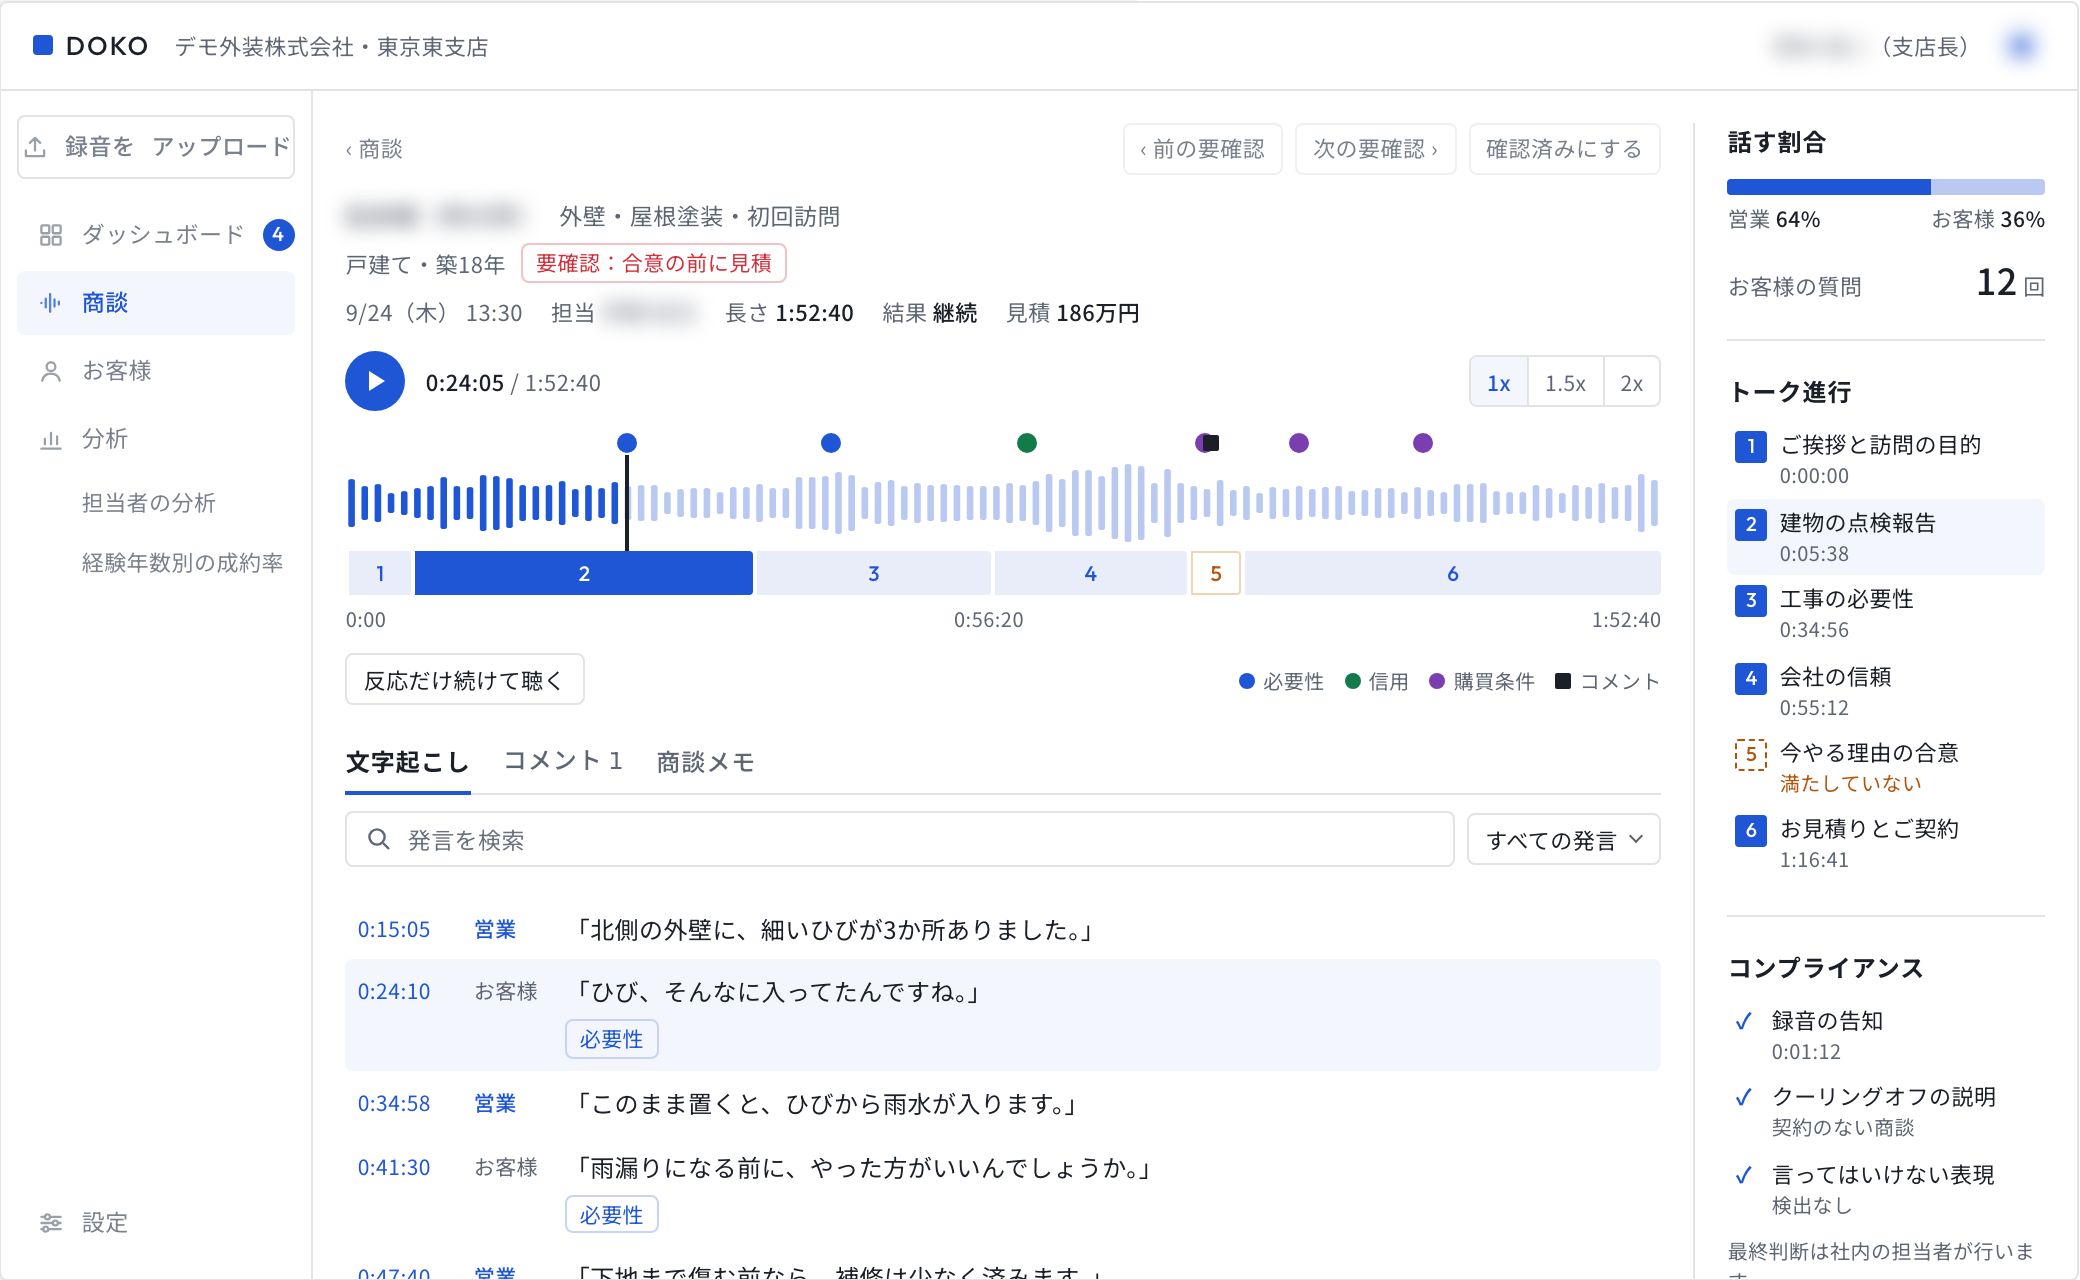Switch to the 文字起こし tab
This screenshot has height=1280, width=2080.
tap(407, 763)
